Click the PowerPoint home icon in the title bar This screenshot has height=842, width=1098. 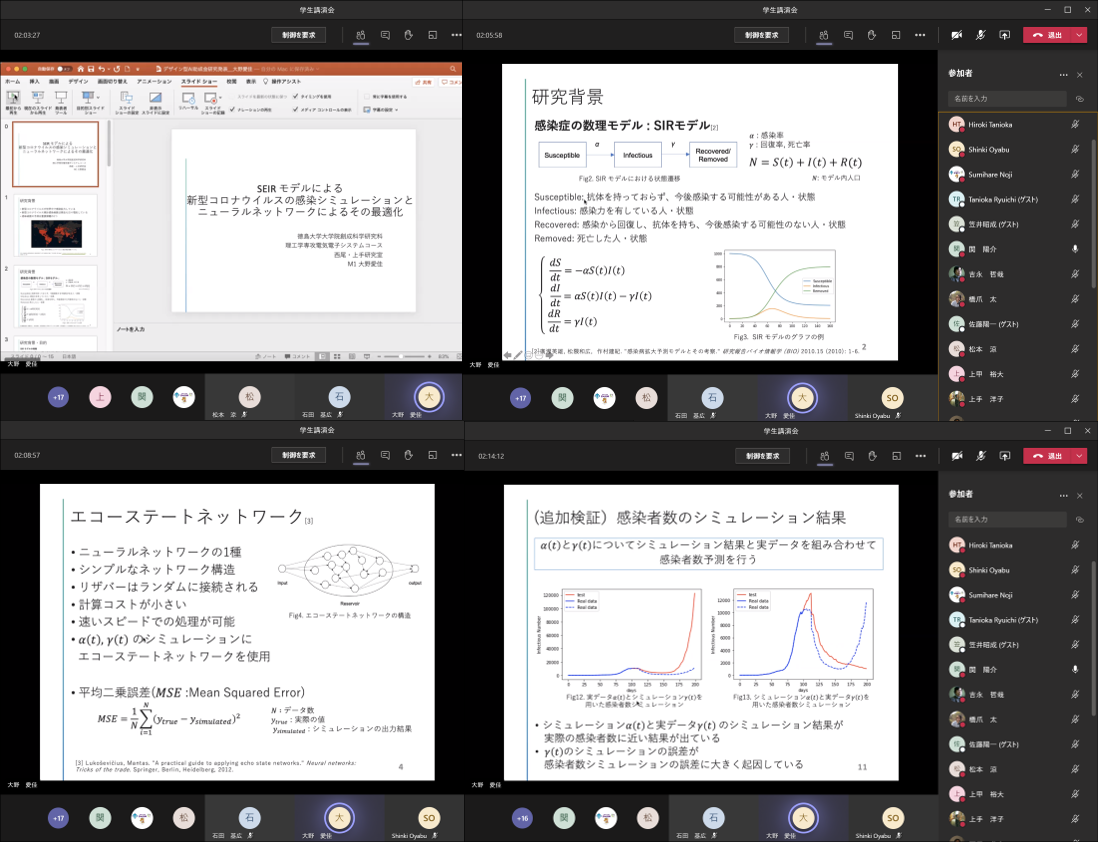(x=81, y=69)
